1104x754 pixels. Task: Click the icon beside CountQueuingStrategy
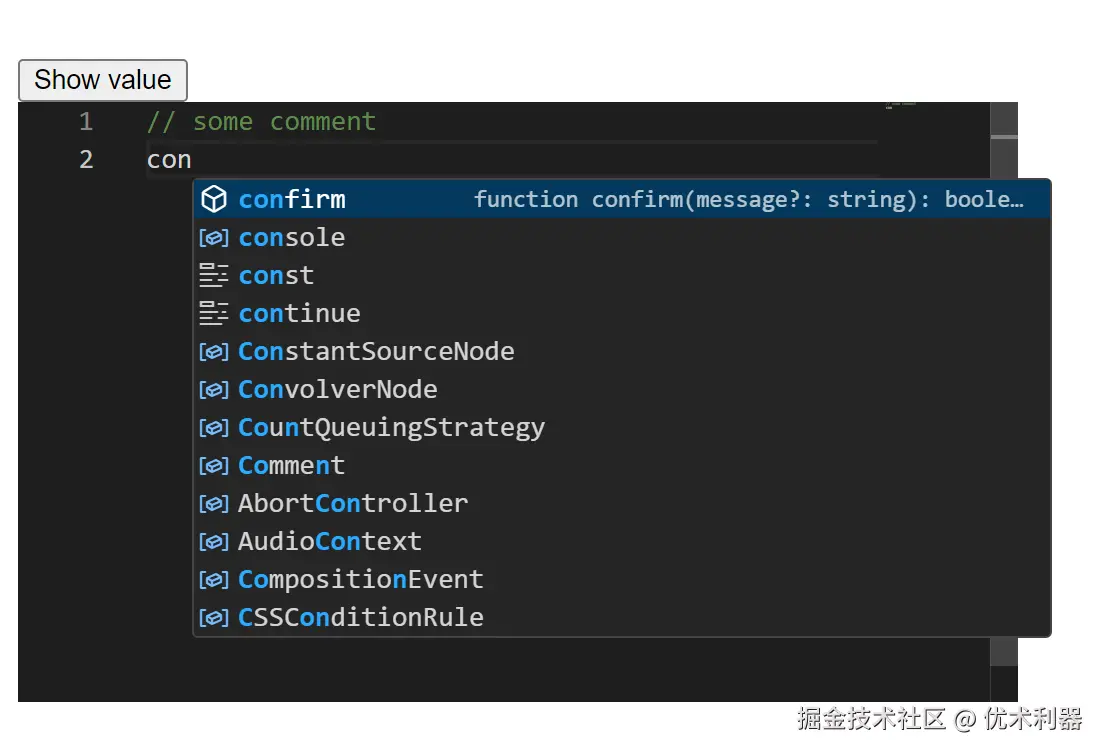pyautogui.click(x=213, y=428)
